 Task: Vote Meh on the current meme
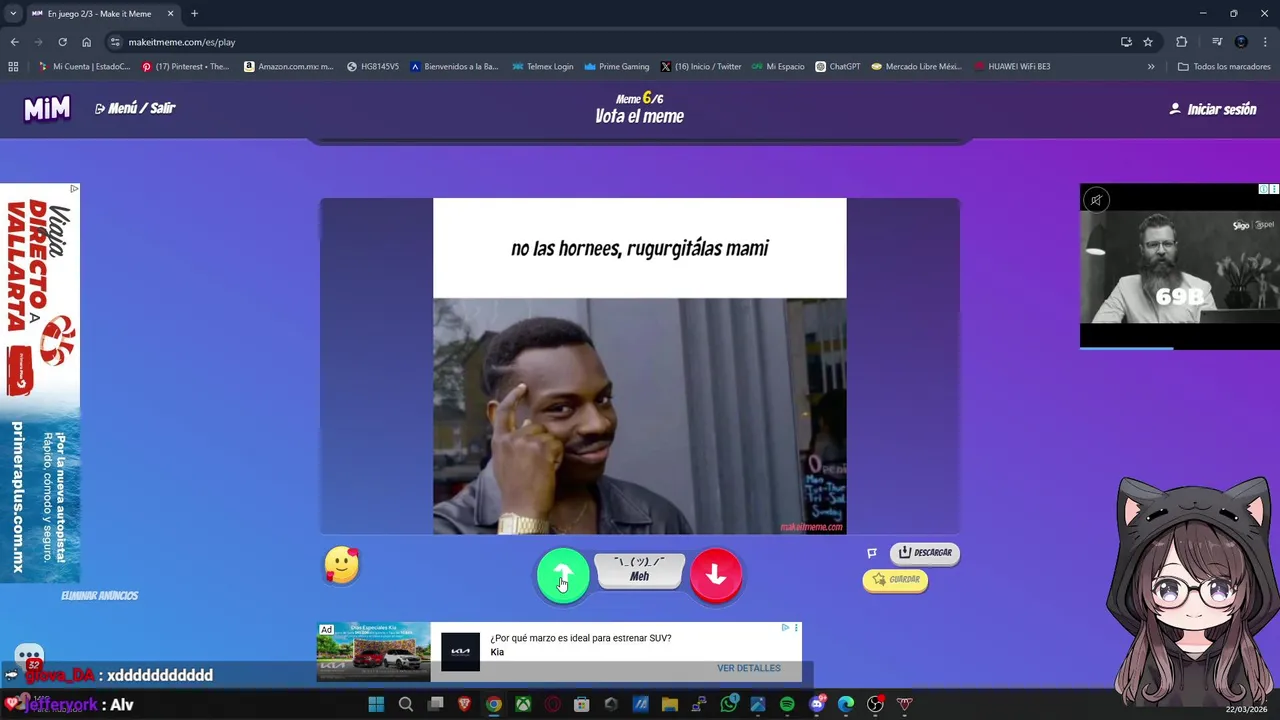639,570
